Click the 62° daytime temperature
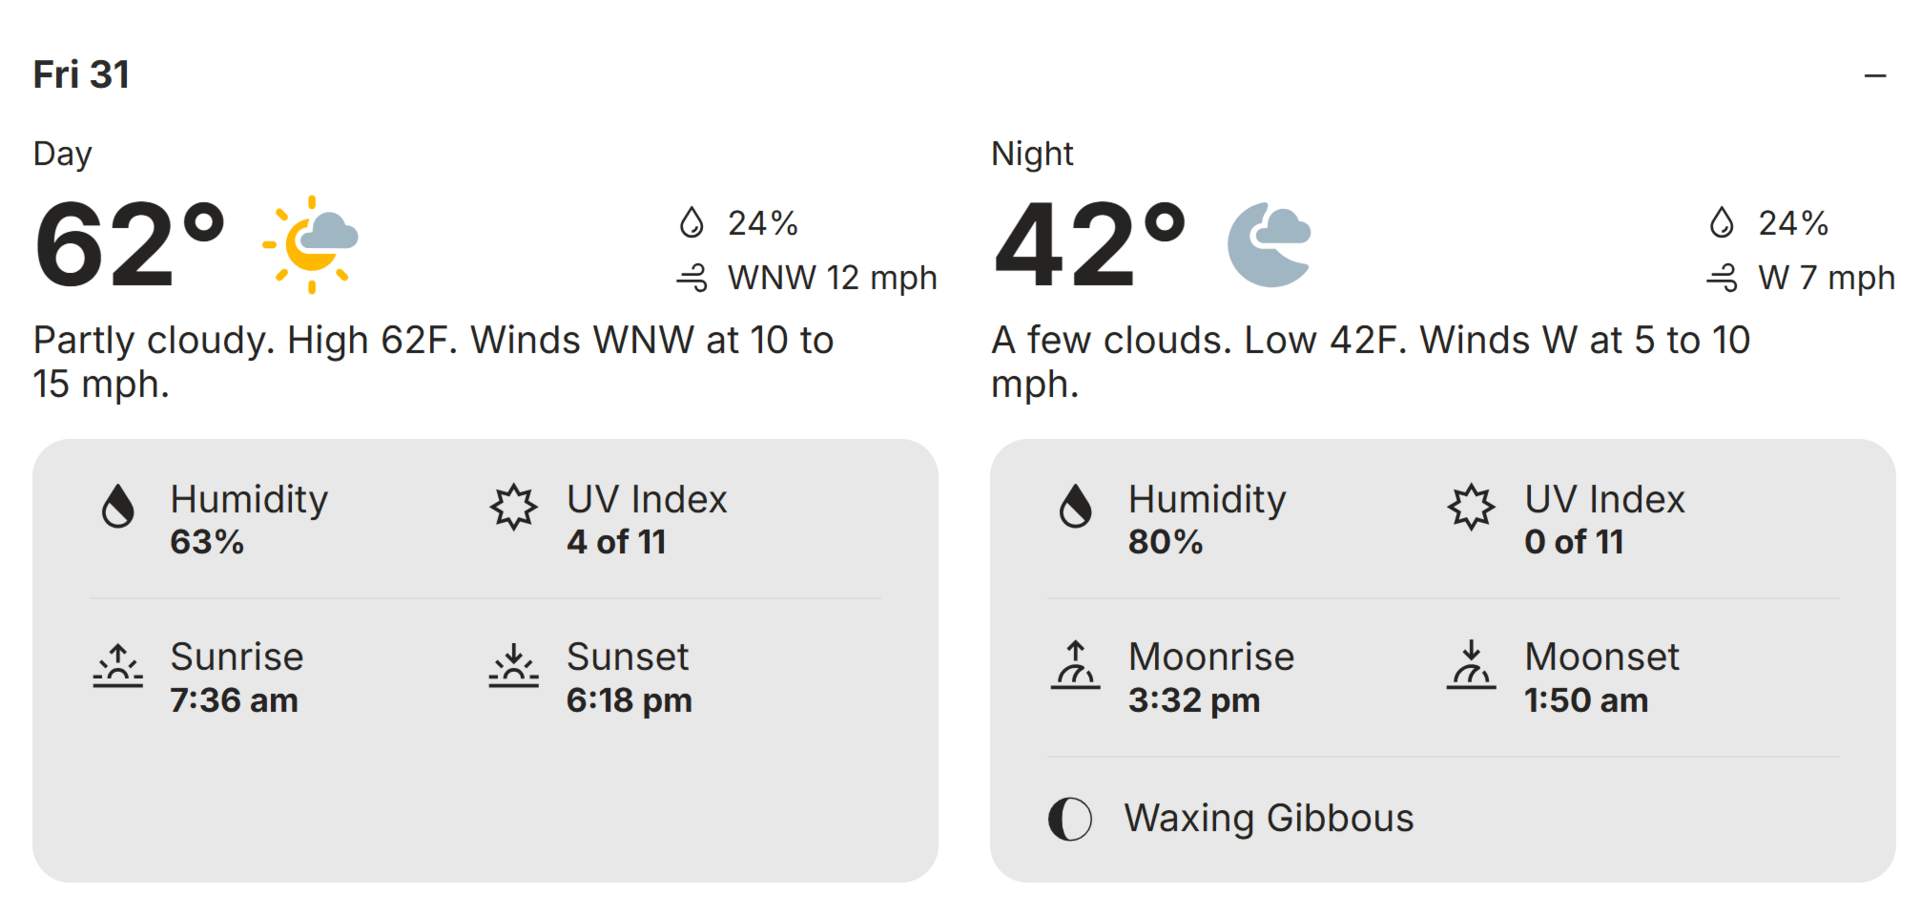 pyautogui.click(x=130, y=245)
